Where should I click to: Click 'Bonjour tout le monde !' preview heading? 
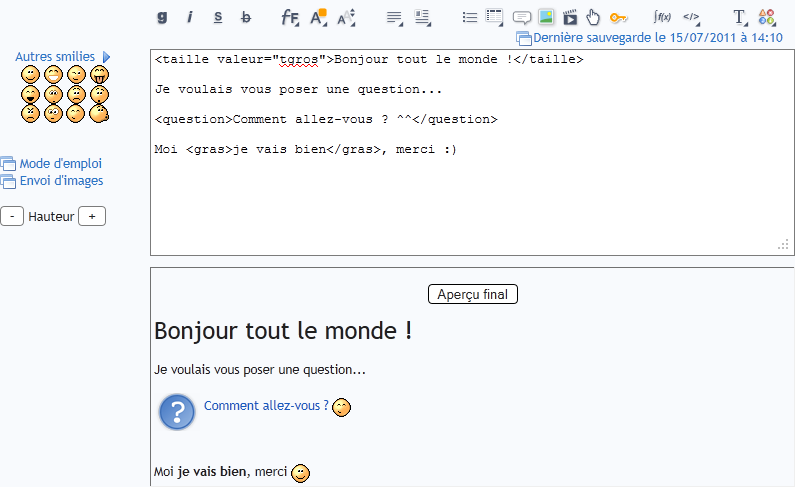pos(283,331)
